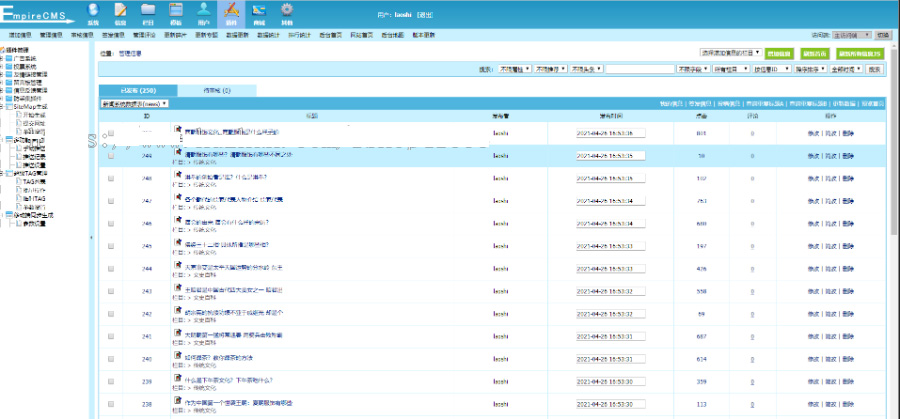Switch to the 待审核 (0) tab

pyautogui.click(x=217, y=91)
